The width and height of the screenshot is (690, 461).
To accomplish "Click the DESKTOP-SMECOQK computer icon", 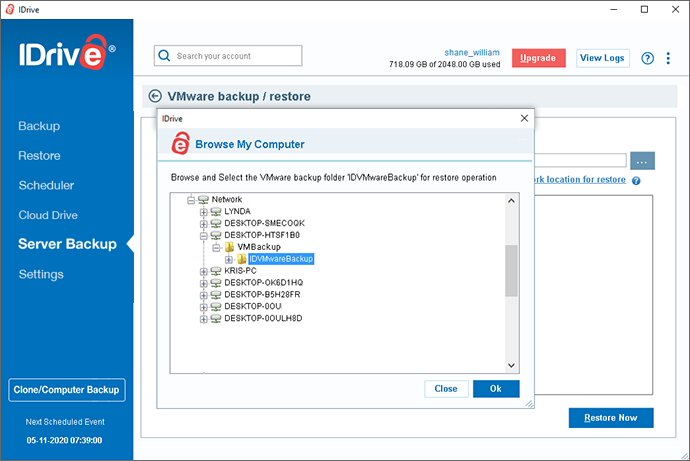I will point(216,223).
